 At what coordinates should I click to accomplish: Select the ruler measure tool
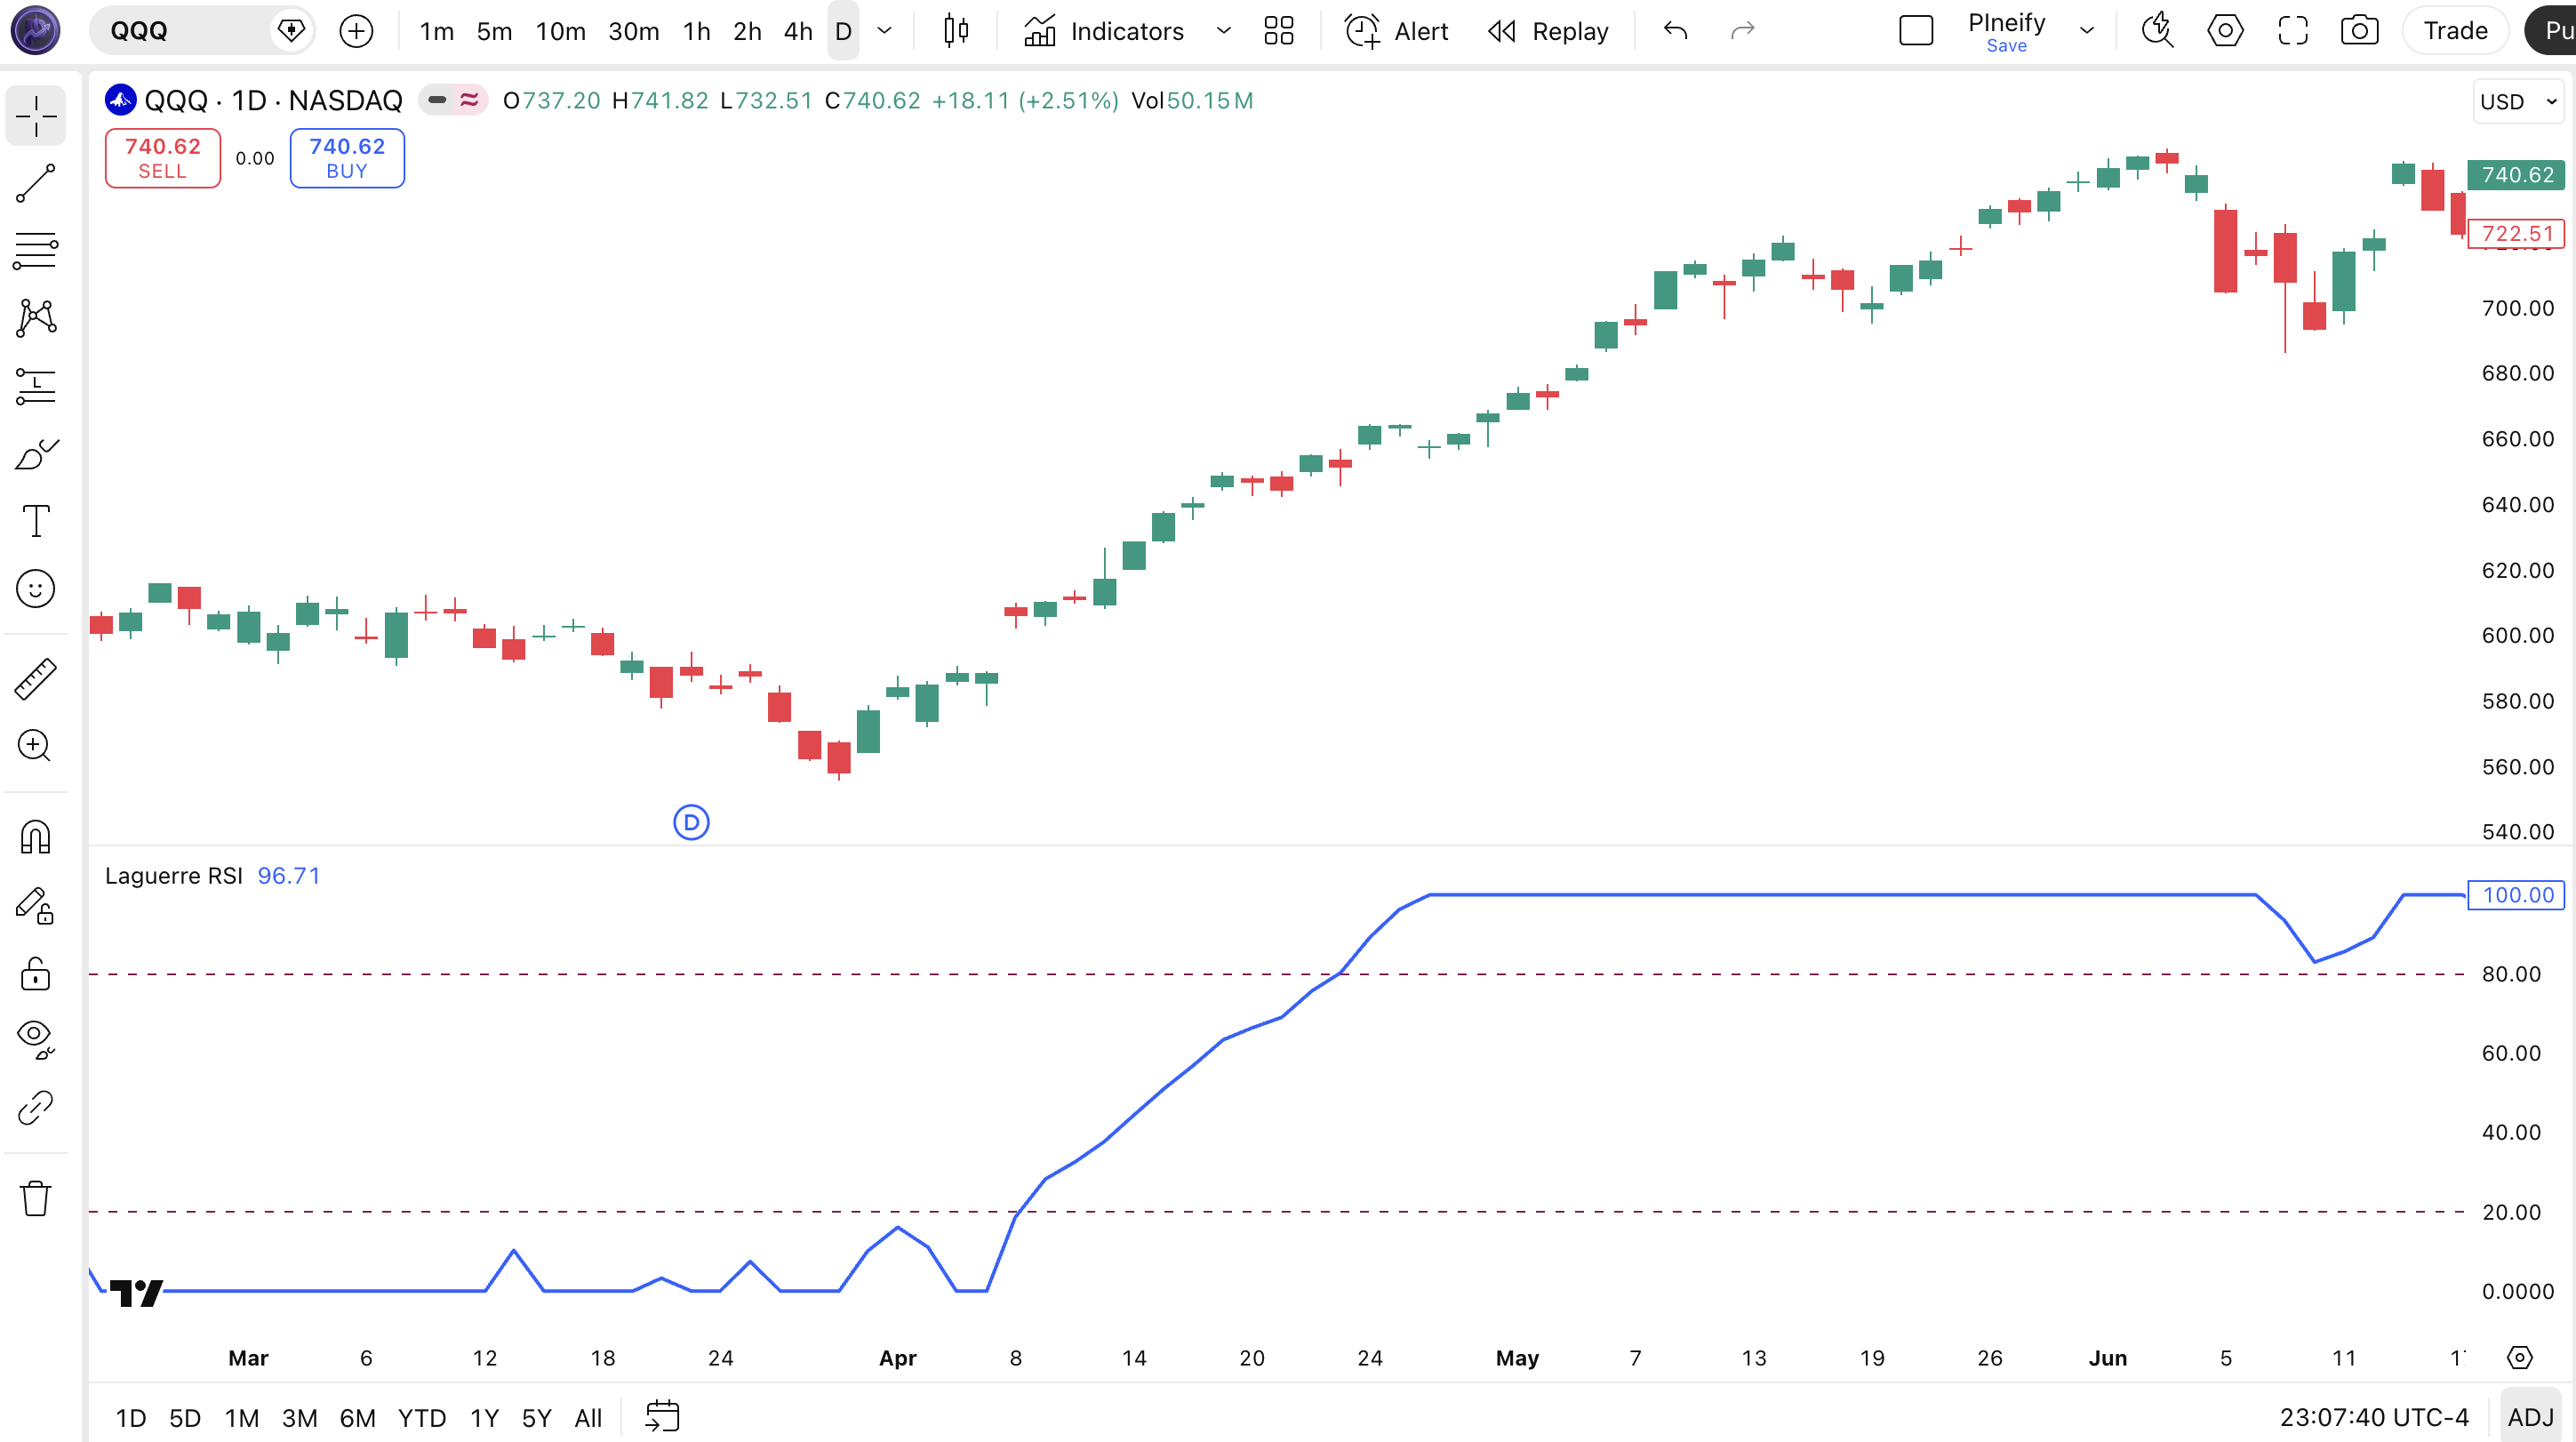tap(36, 679)
